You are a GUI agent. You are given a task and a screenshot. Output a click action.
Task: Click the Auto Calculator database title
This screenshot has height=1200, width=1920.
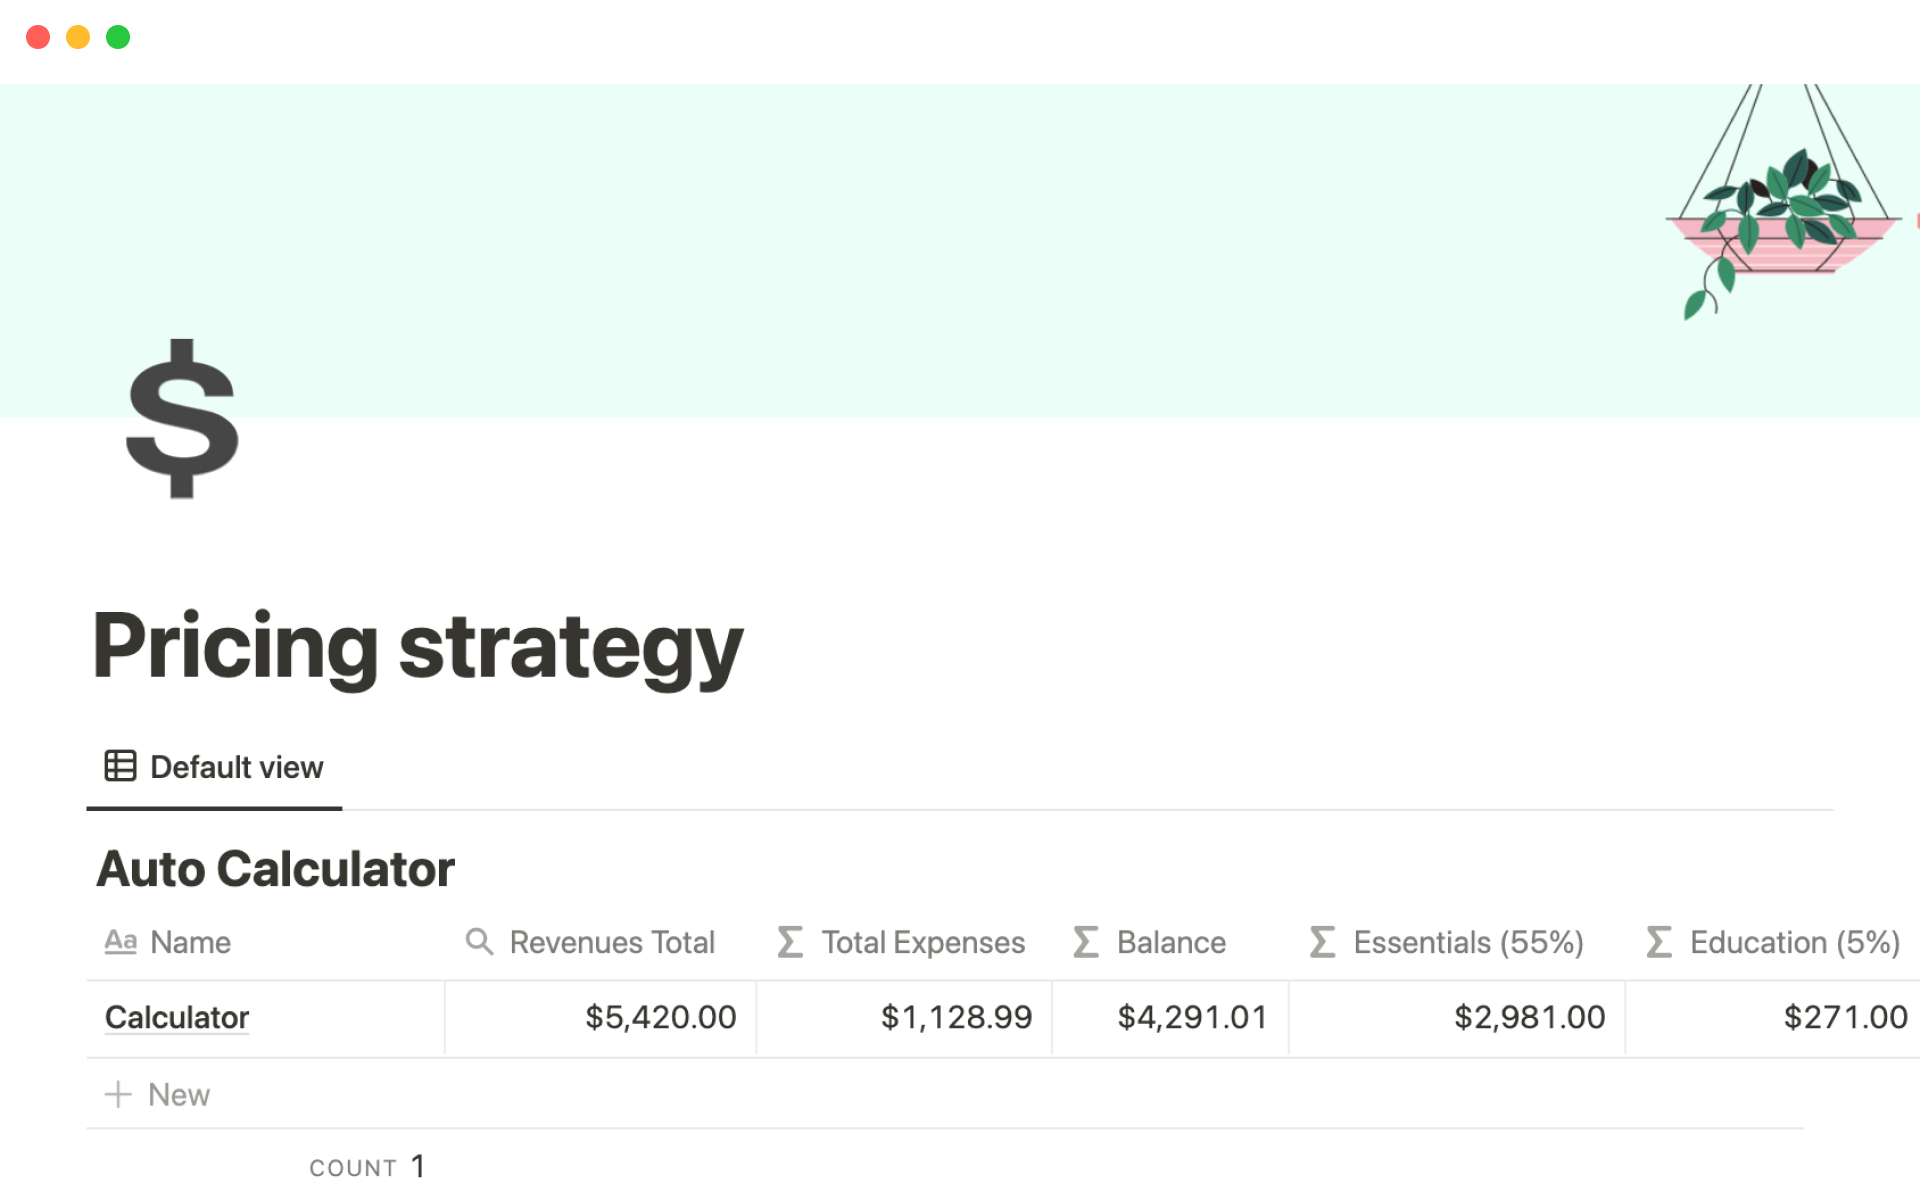click(275, 868)
